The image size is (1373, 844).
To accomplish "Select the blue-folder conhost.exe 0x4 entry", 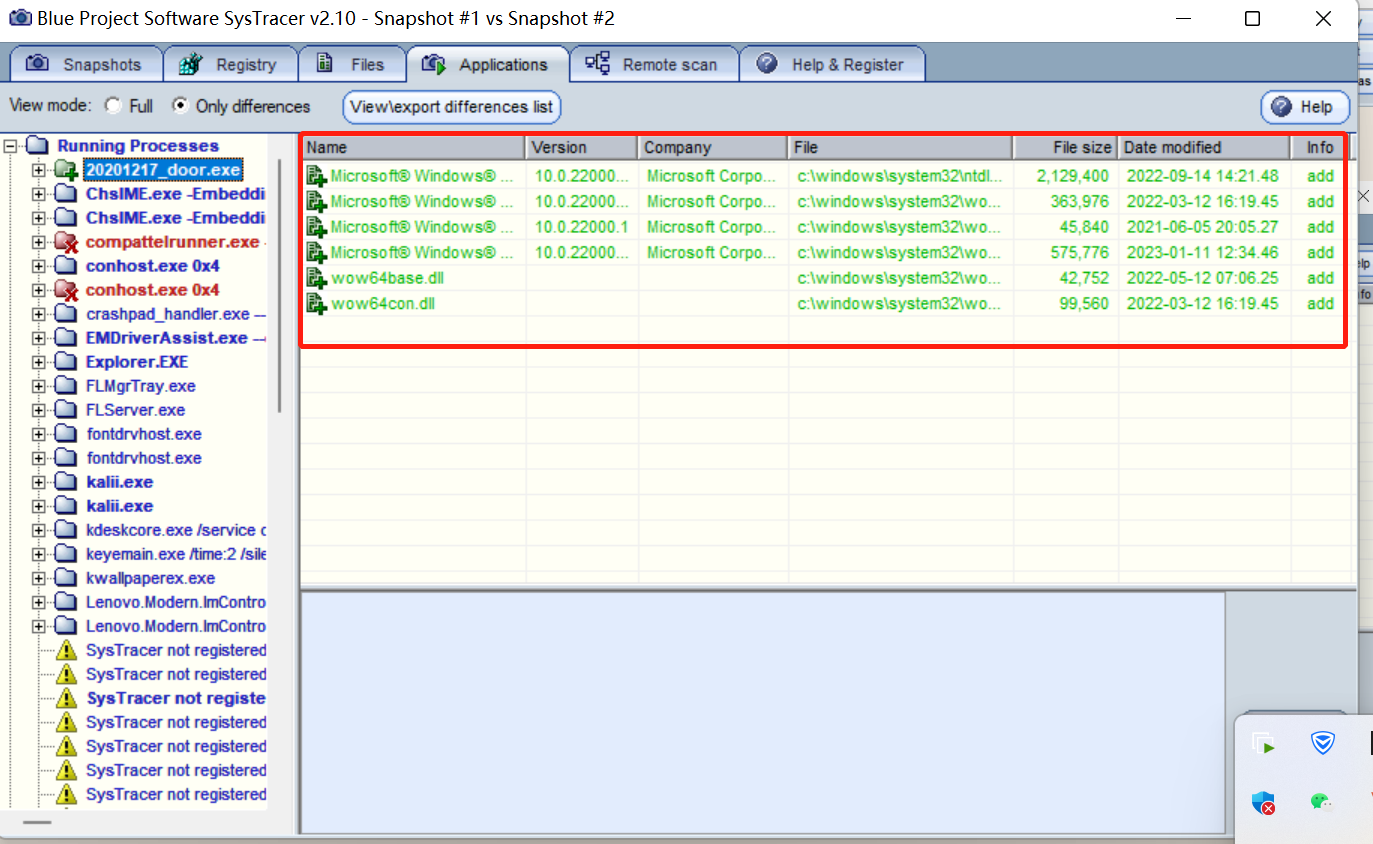I will [153, 266].
